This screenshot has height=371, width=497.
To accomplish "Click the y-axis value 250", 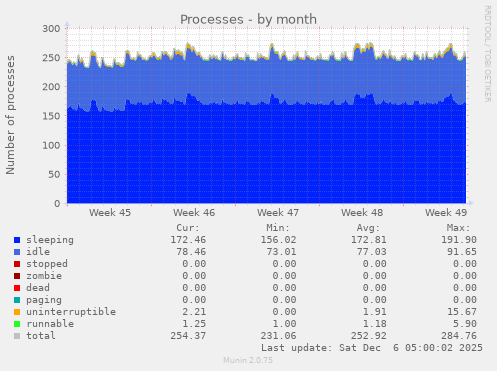I will (51, 58).
